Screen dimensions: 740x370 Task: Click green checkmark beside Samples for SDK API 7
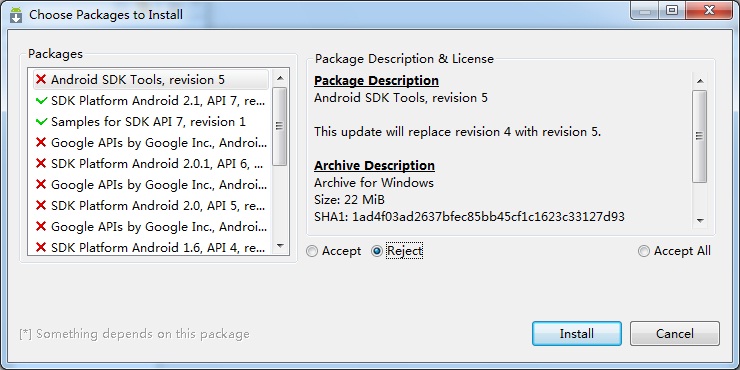42,122
